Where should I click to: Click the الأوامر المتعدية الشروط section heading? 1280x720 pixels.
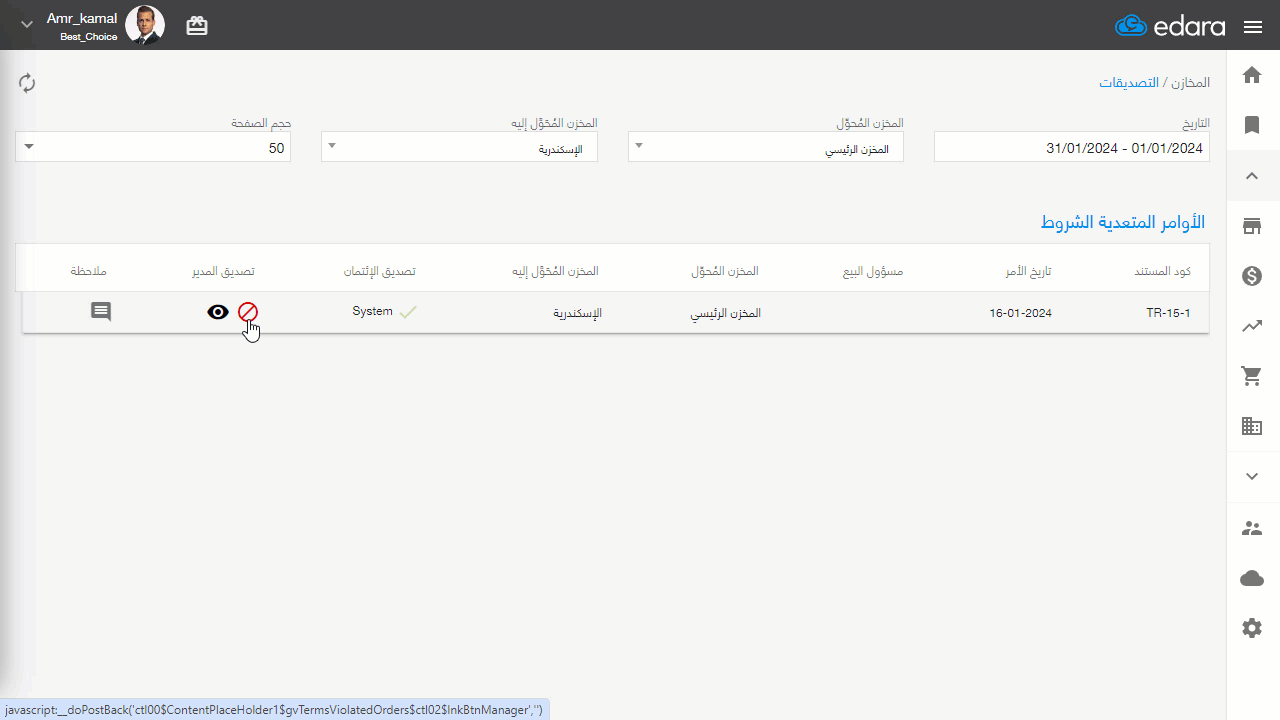click(x=1123, y=221)
